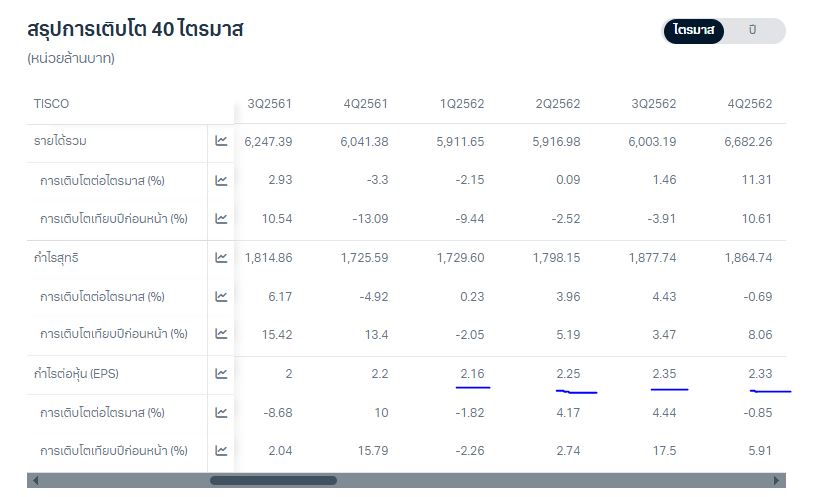Open chart icon for EPS quarterly growth row

(x=221, y=413)
